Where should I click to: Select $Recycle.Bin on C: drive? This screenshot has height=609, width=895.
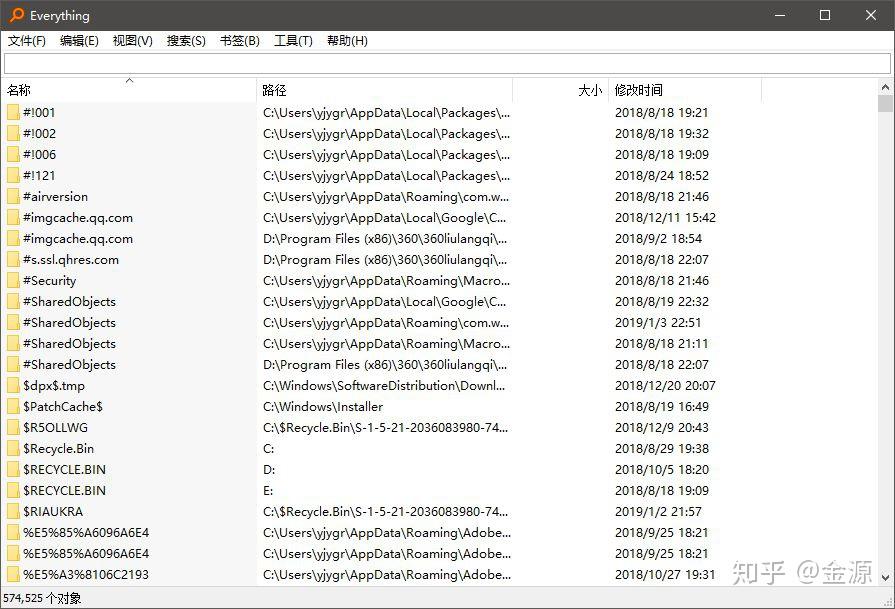pyautogui.click(x=58, y=449)
